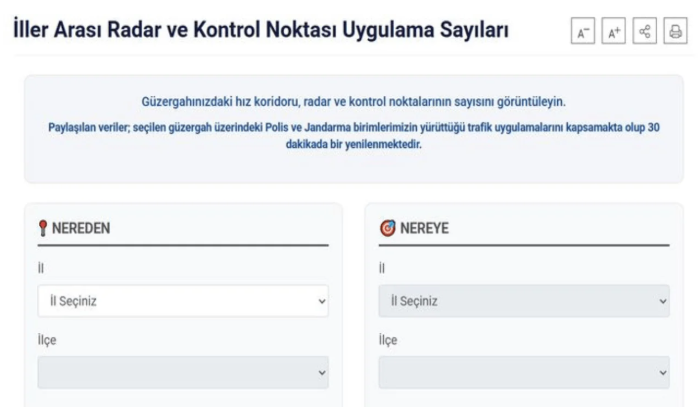
Task: Decrease font size with the A- button
Action: click(583, 32)
